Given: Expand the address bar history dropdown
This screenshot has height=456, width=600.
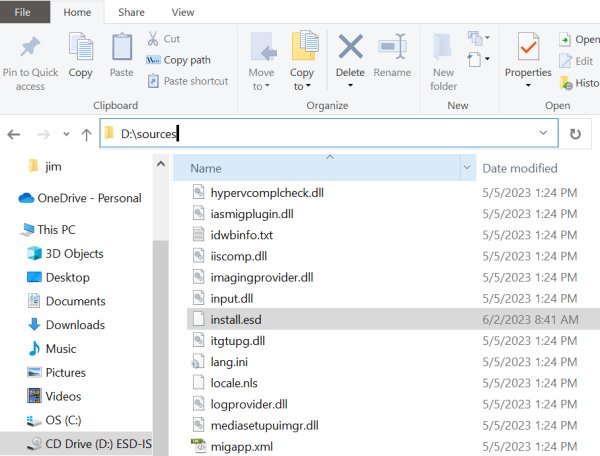Looking at the screenshot, I should pos(543,133).
